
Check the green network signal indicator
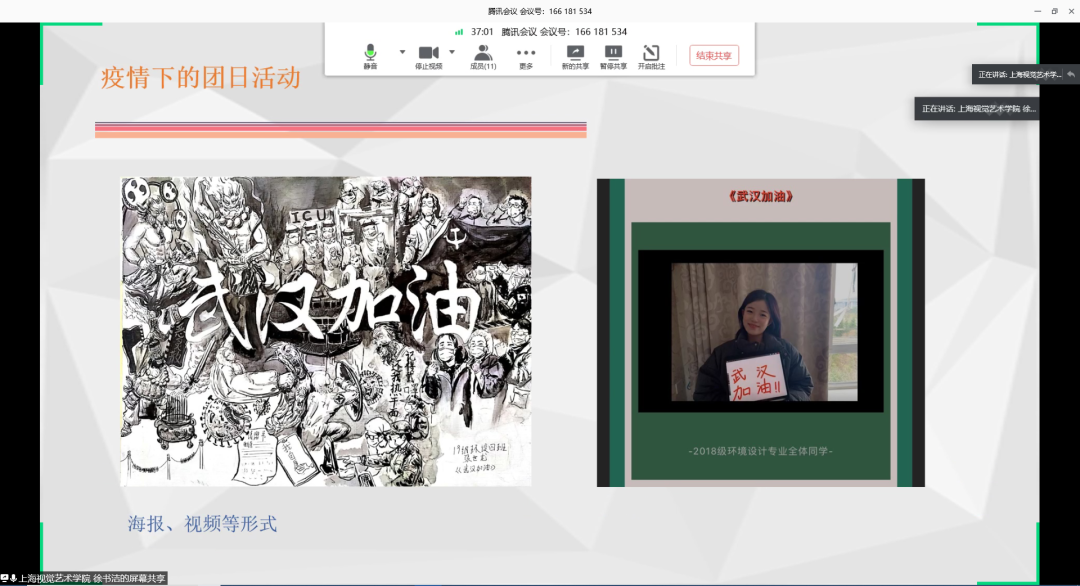click(x=459, y=32)
